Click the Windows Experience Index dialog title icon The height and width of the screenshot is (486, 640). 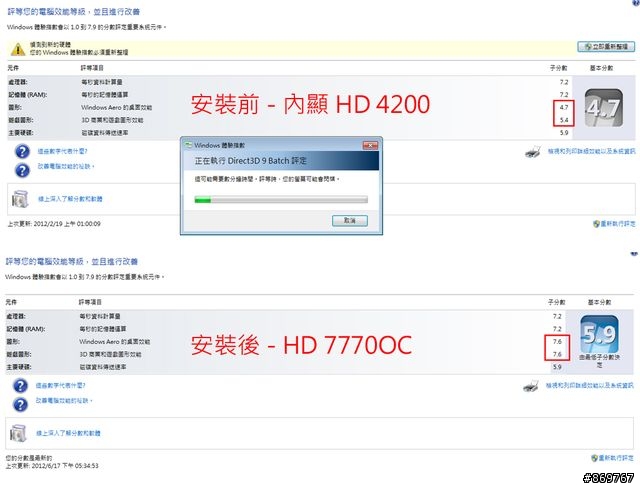(x=188, y=145)
